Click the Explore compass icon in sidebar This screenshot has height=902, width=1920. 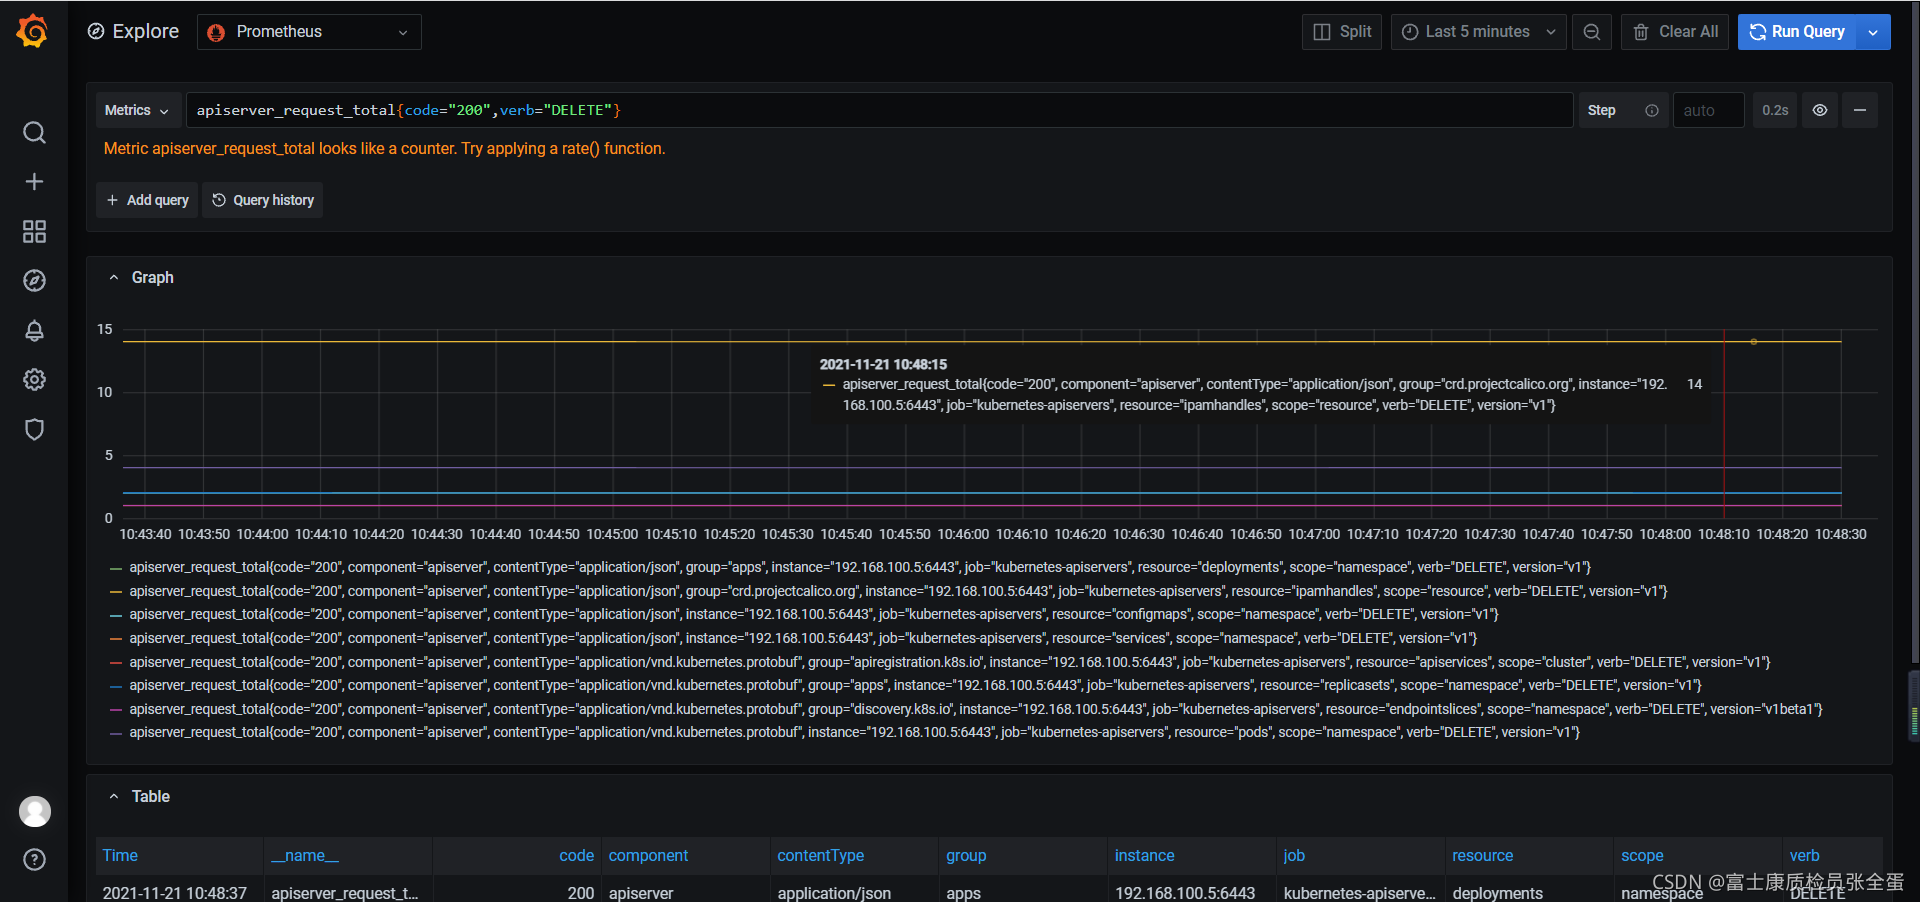point(34,281)
